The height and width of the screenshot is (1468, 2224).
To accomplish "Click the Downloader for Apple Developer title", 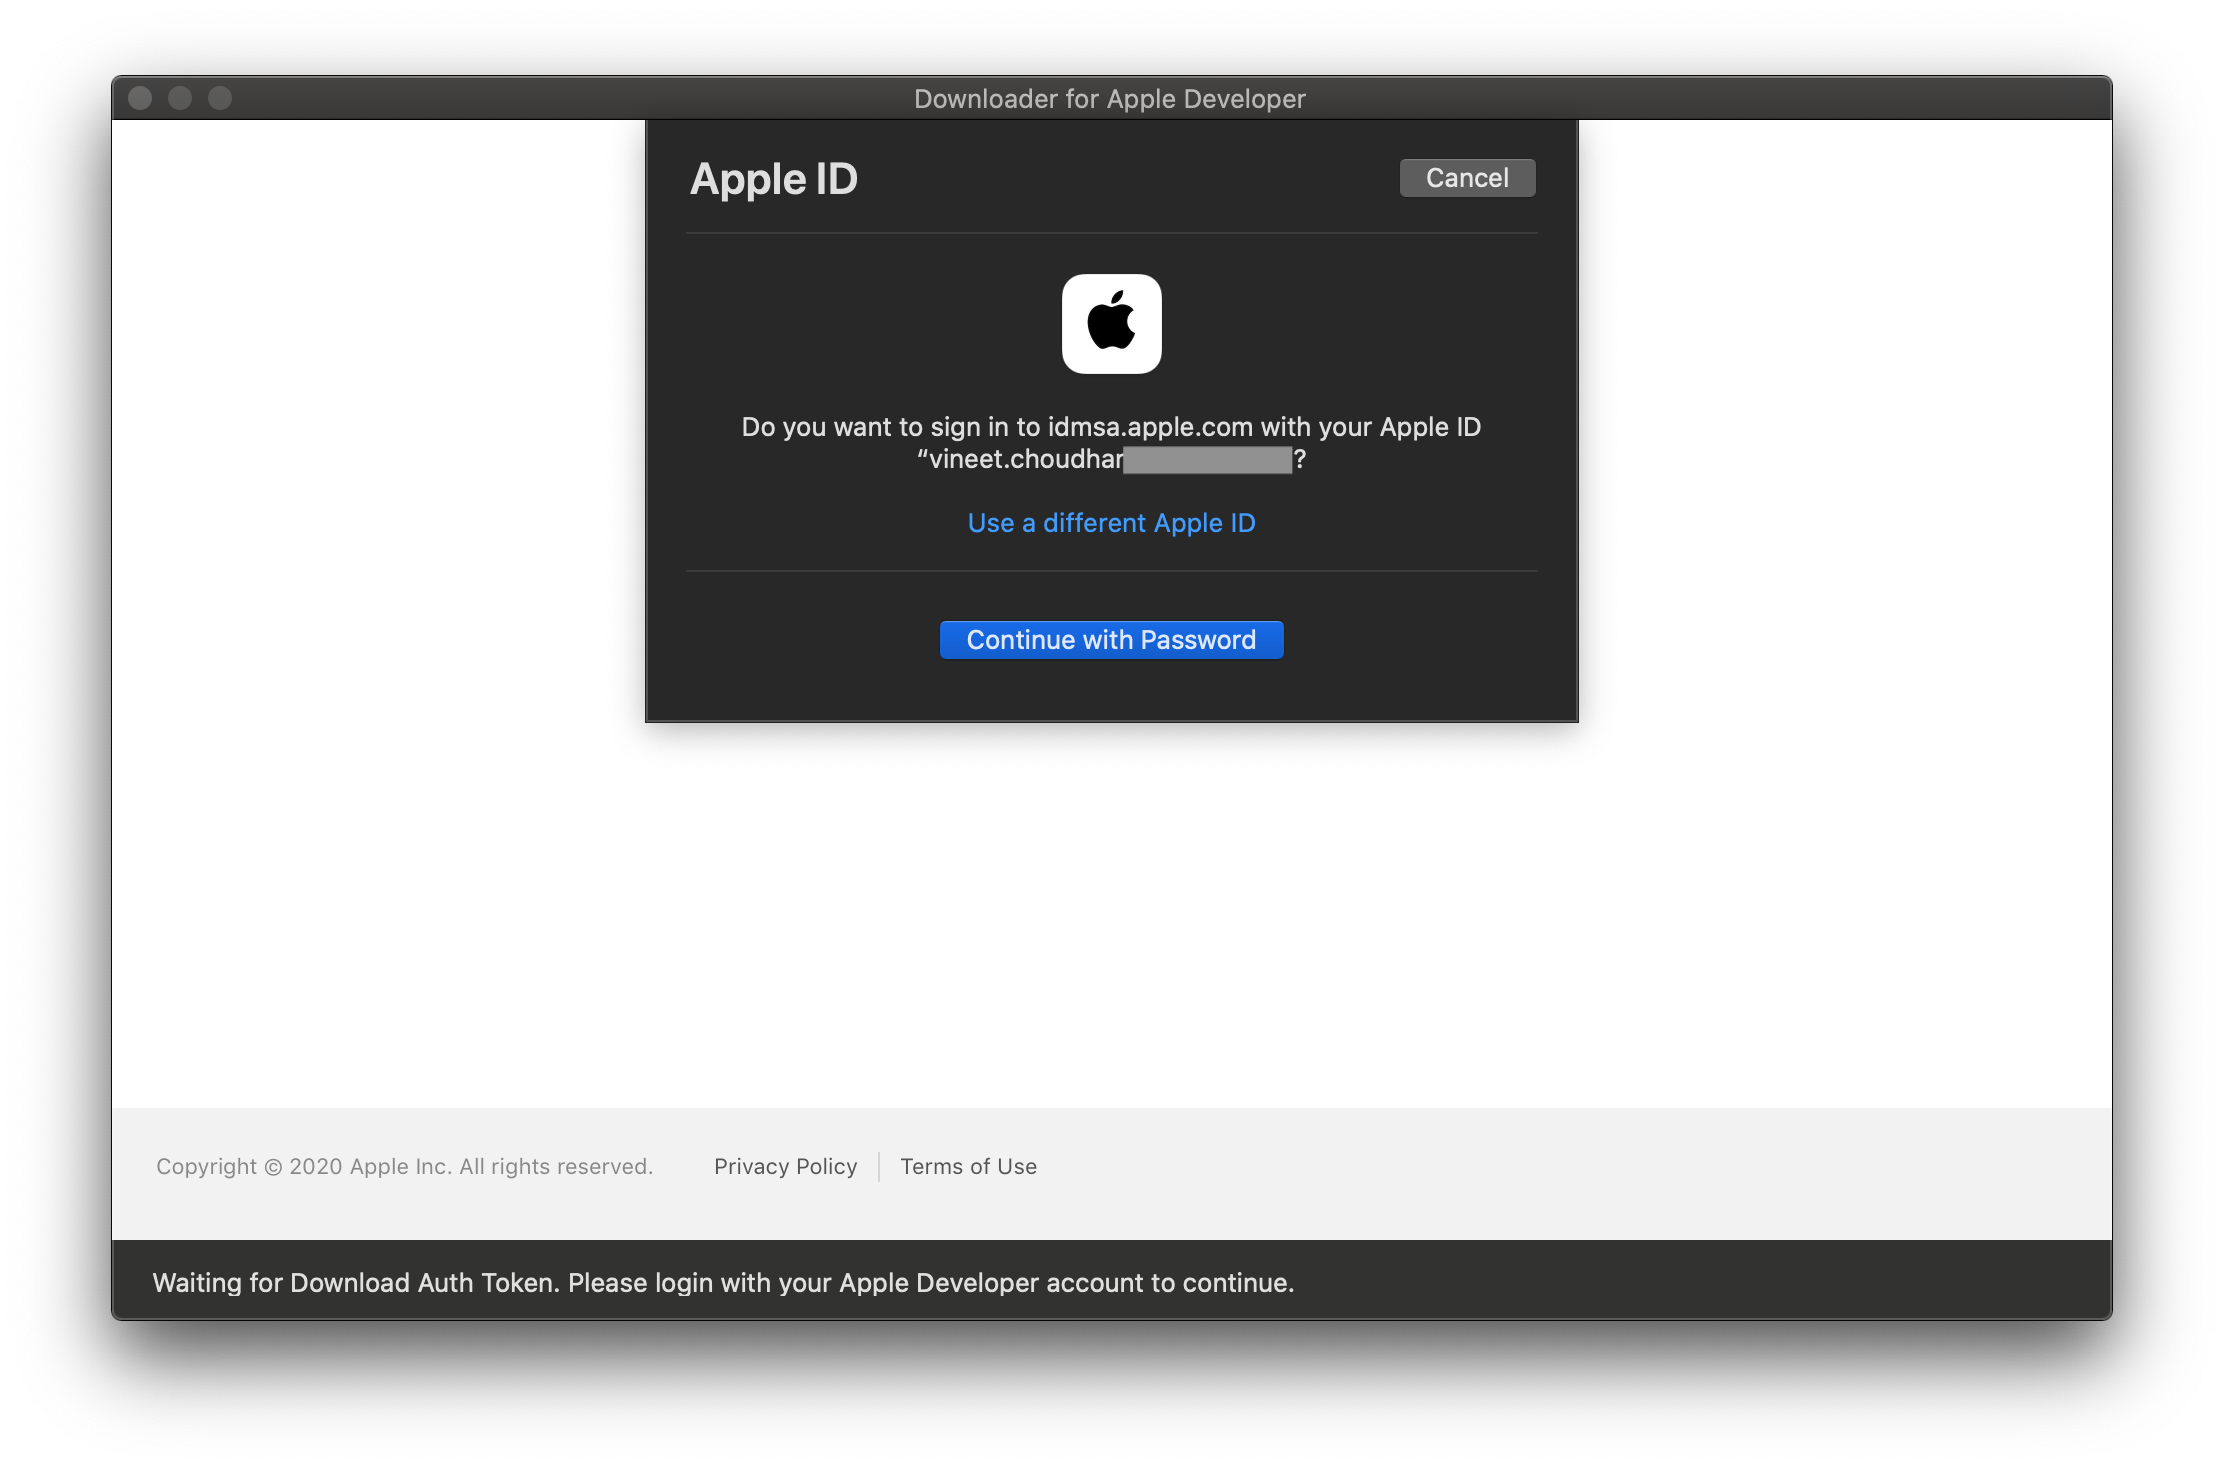I will tap(1109, 99).
